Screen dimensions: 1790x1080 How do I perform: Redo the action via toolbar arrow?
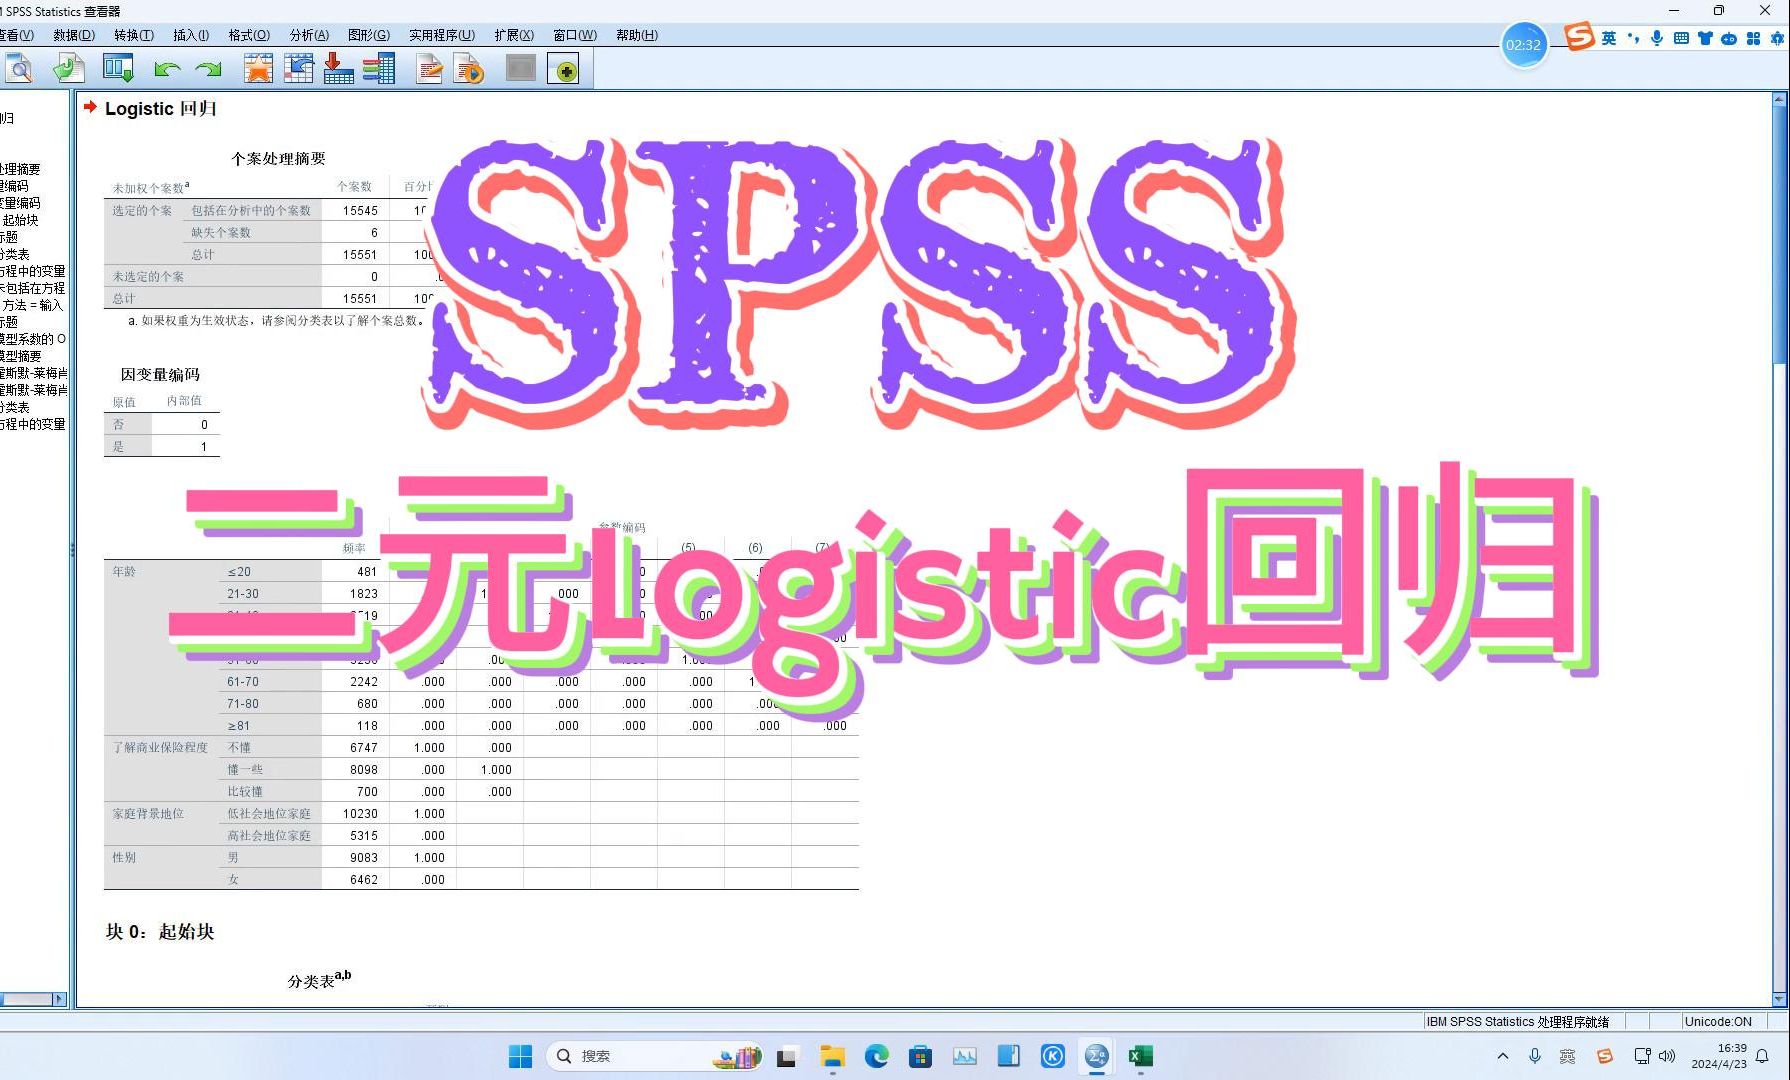pyautogui.click(x=208, y=69)
